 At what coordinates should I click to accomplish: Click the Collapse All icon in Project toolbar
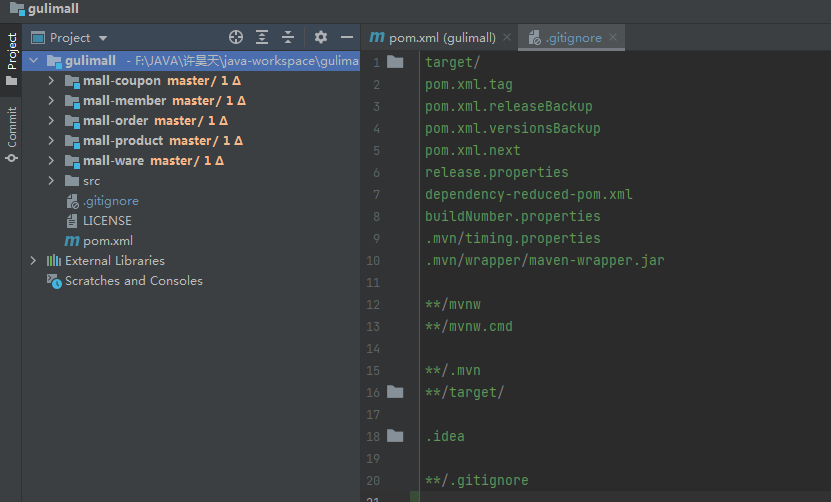pos(288,37)
